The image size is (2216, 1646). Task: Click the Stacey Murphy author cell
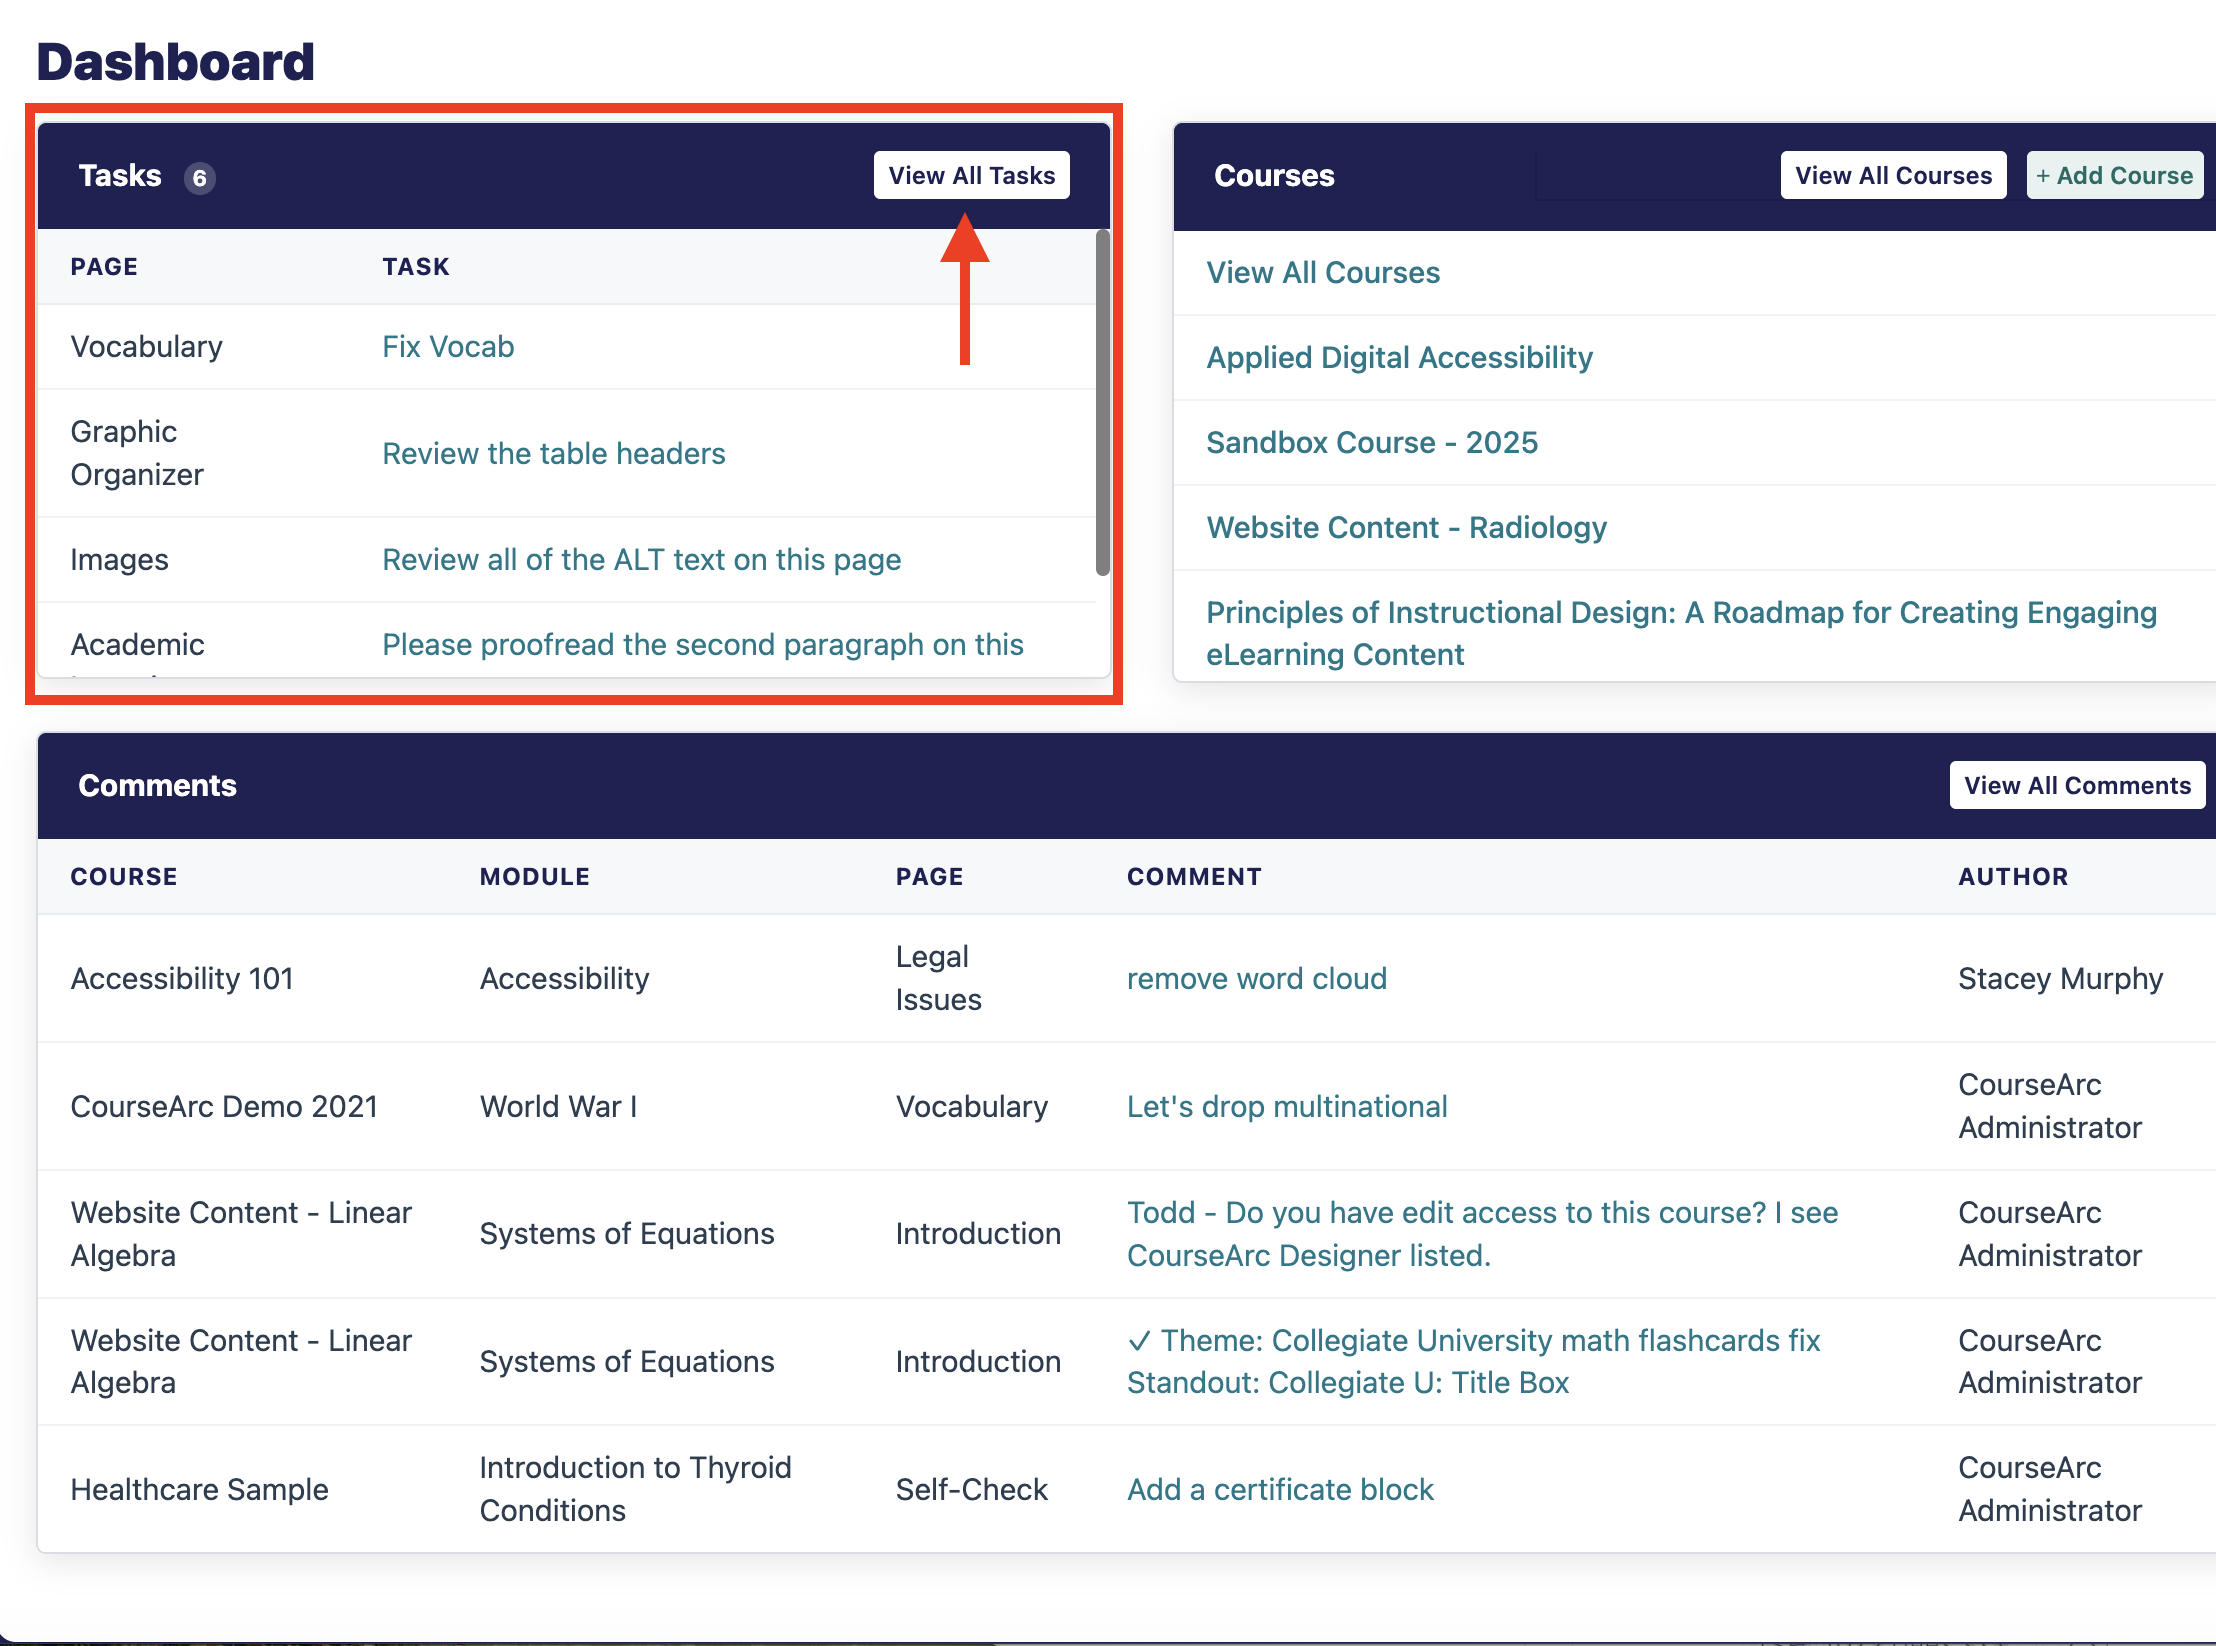click(x=2060, y=978)
